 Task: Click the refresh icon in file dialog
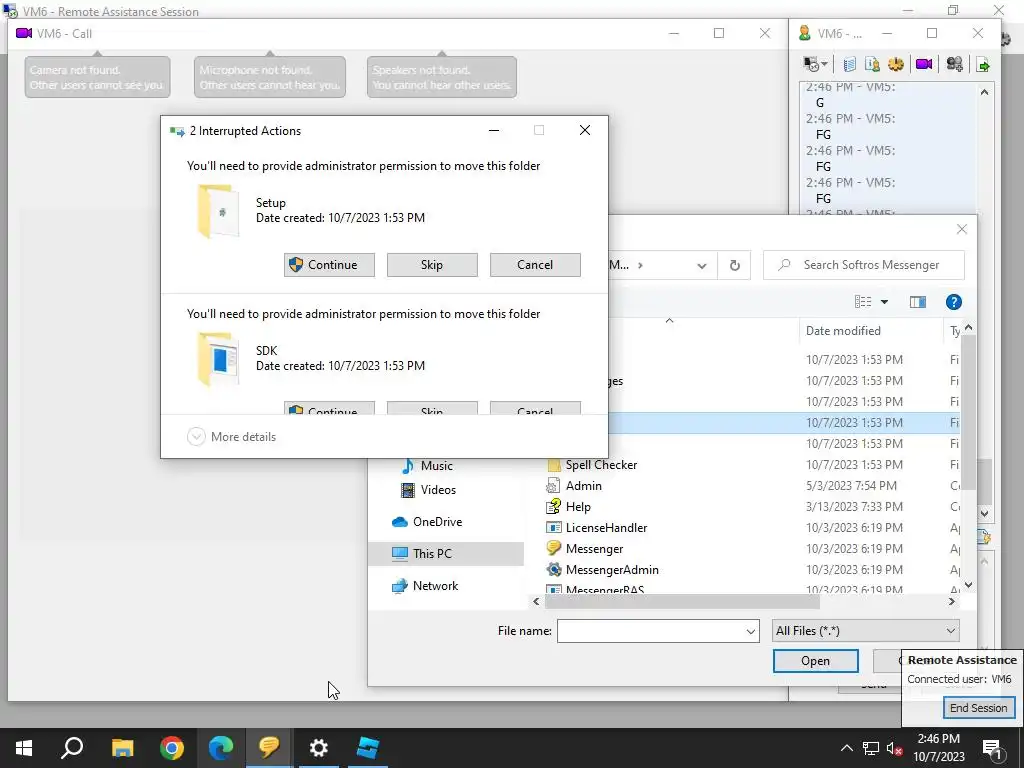[x=735, y=265]
